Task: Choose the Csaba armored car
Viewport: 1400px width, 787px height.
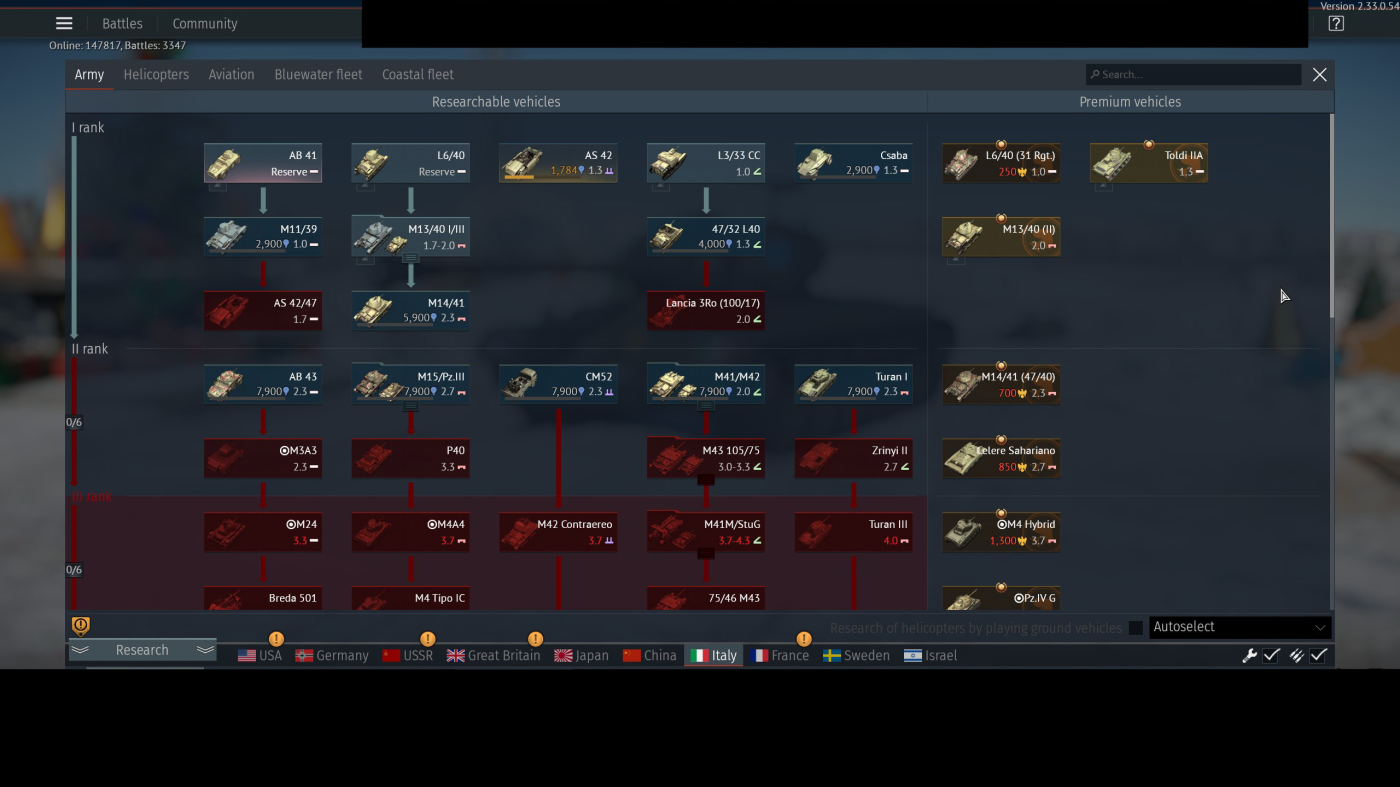Action: pyautogui.click(x=853, y=163)
